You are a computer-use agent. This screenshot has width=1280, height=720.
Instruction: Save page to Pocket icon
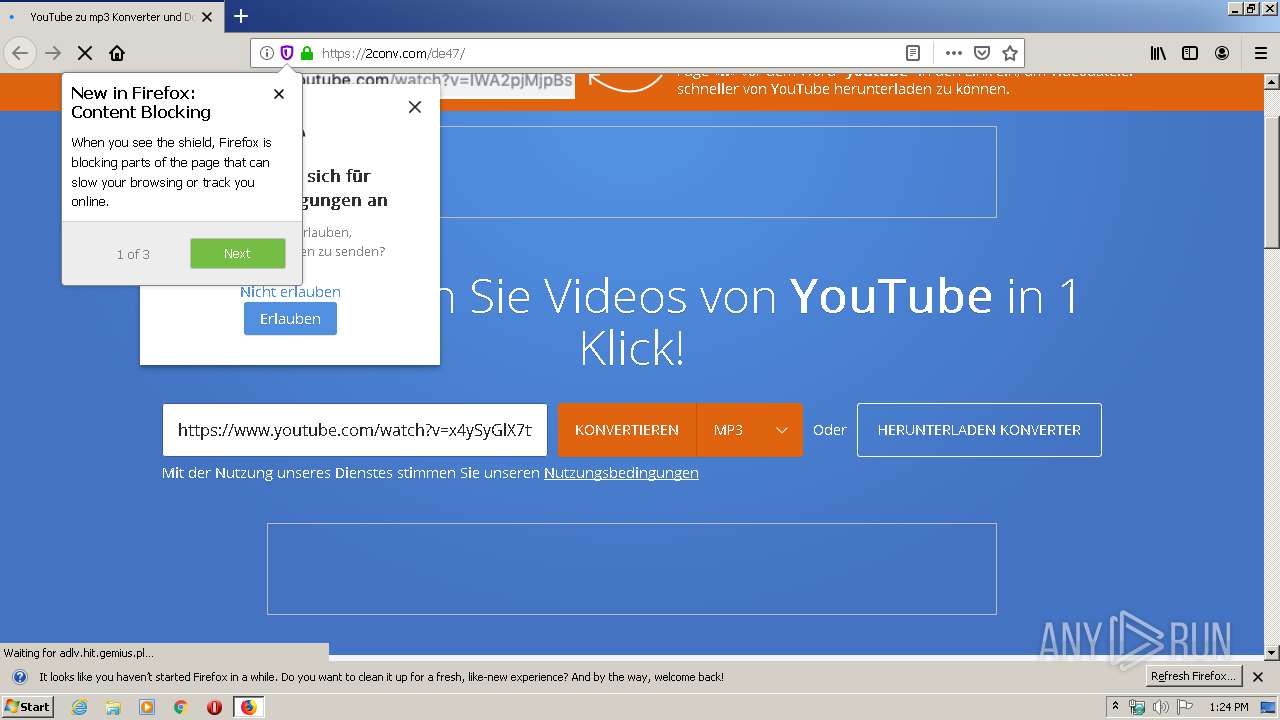coord(982,53)
